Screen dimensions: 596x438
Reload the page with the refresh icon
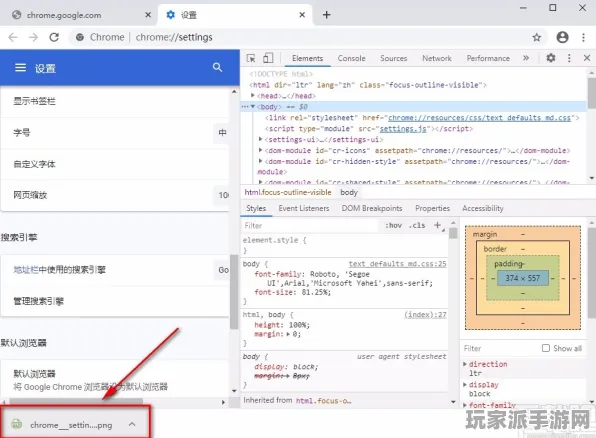(x=54, y=37)
